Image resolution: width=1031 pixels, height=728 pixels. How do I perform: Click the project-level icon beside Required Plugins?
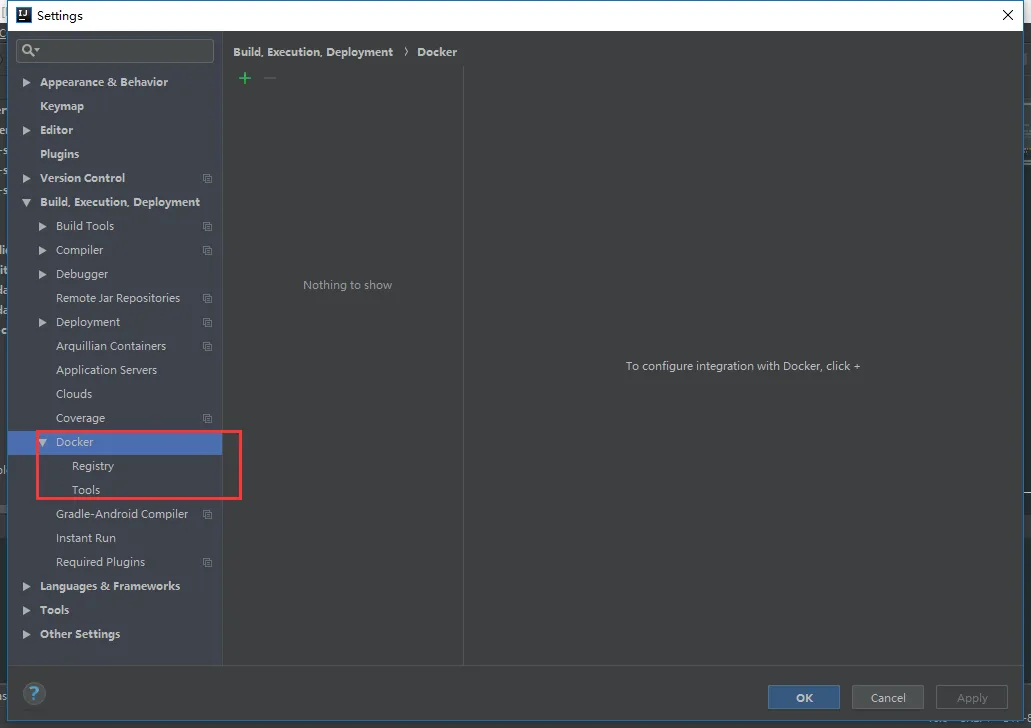coord(207,562)
